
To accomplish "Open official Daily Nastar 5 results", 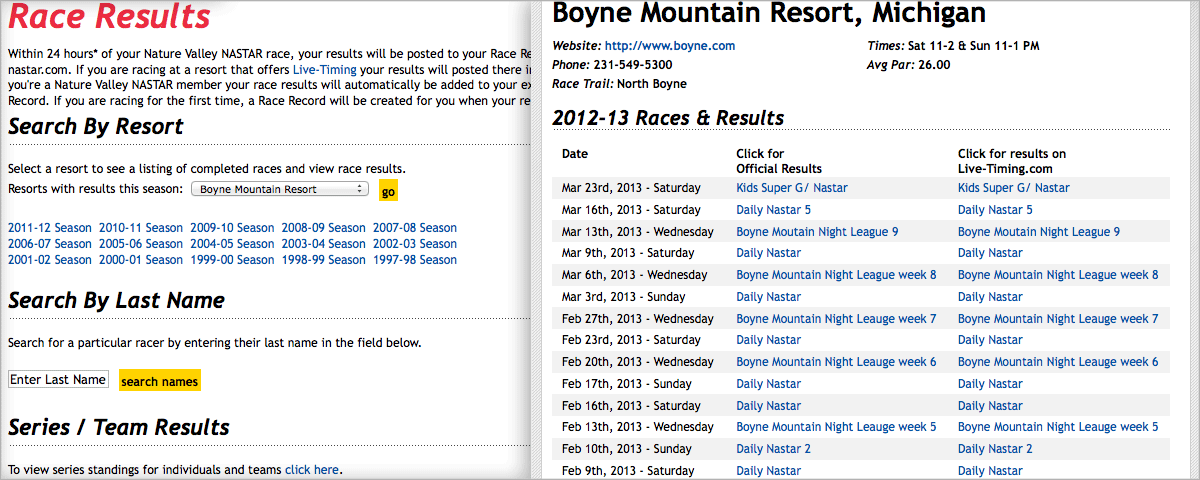I will click(x=773, y=210).
